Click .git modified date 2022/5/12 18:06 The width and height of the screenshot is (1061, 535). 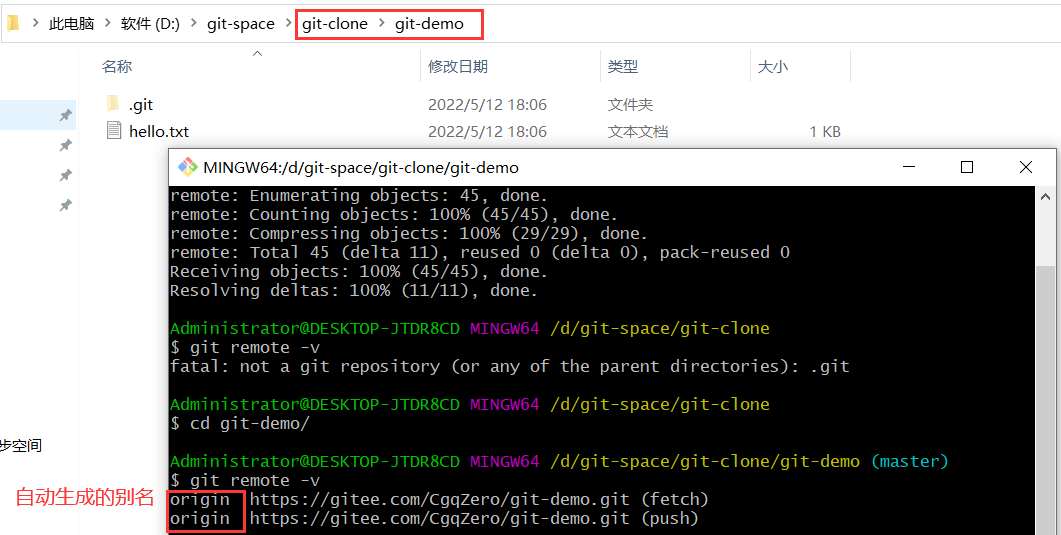[487, 105]
